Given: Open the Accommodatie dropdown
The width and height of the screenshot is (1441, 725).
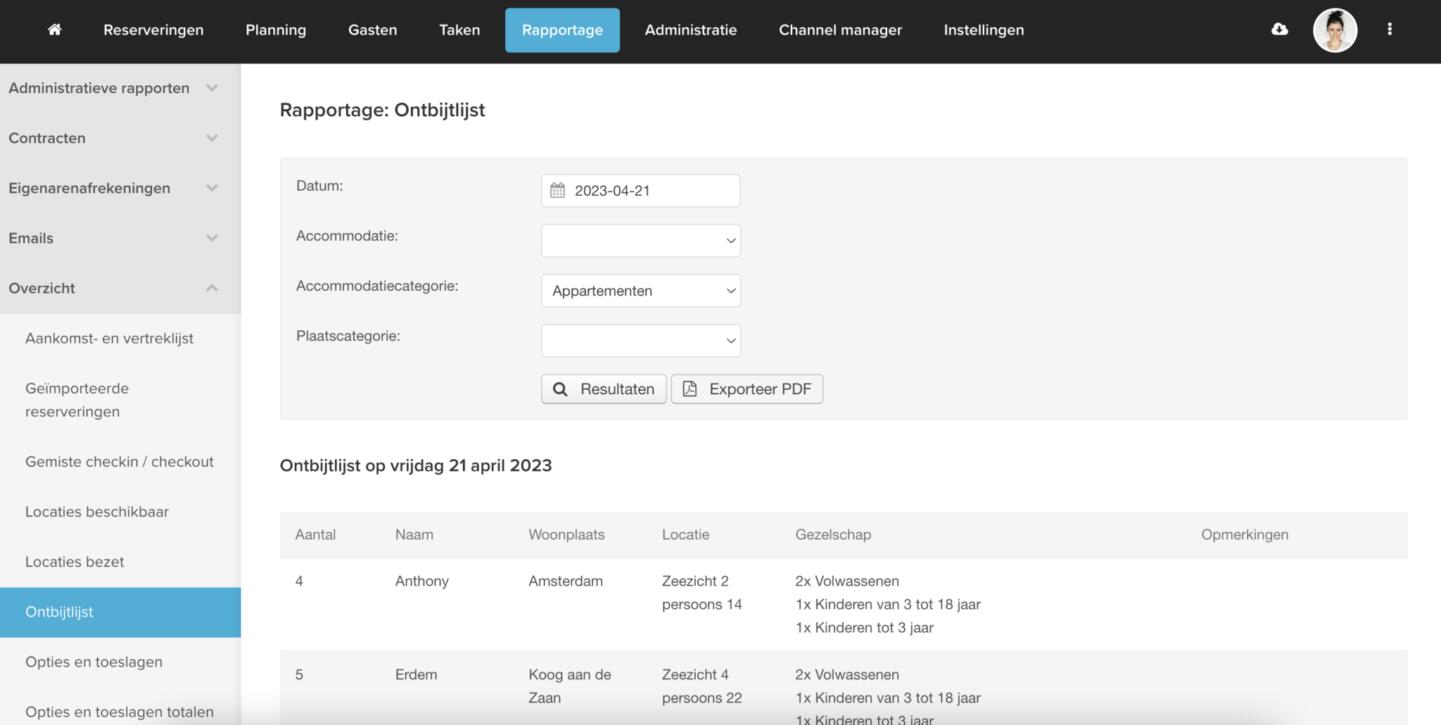Looking at the screenshot, I should 640,241.
